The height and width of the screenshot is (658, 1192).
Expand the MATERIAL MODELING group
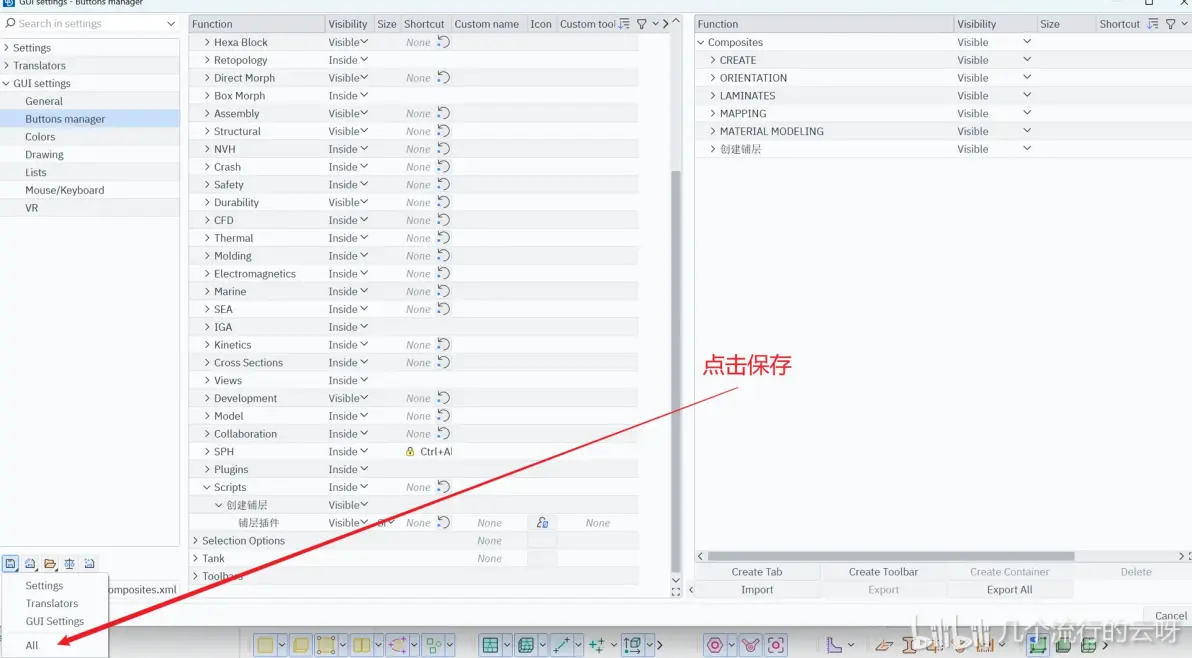click(x=713, y=131)
